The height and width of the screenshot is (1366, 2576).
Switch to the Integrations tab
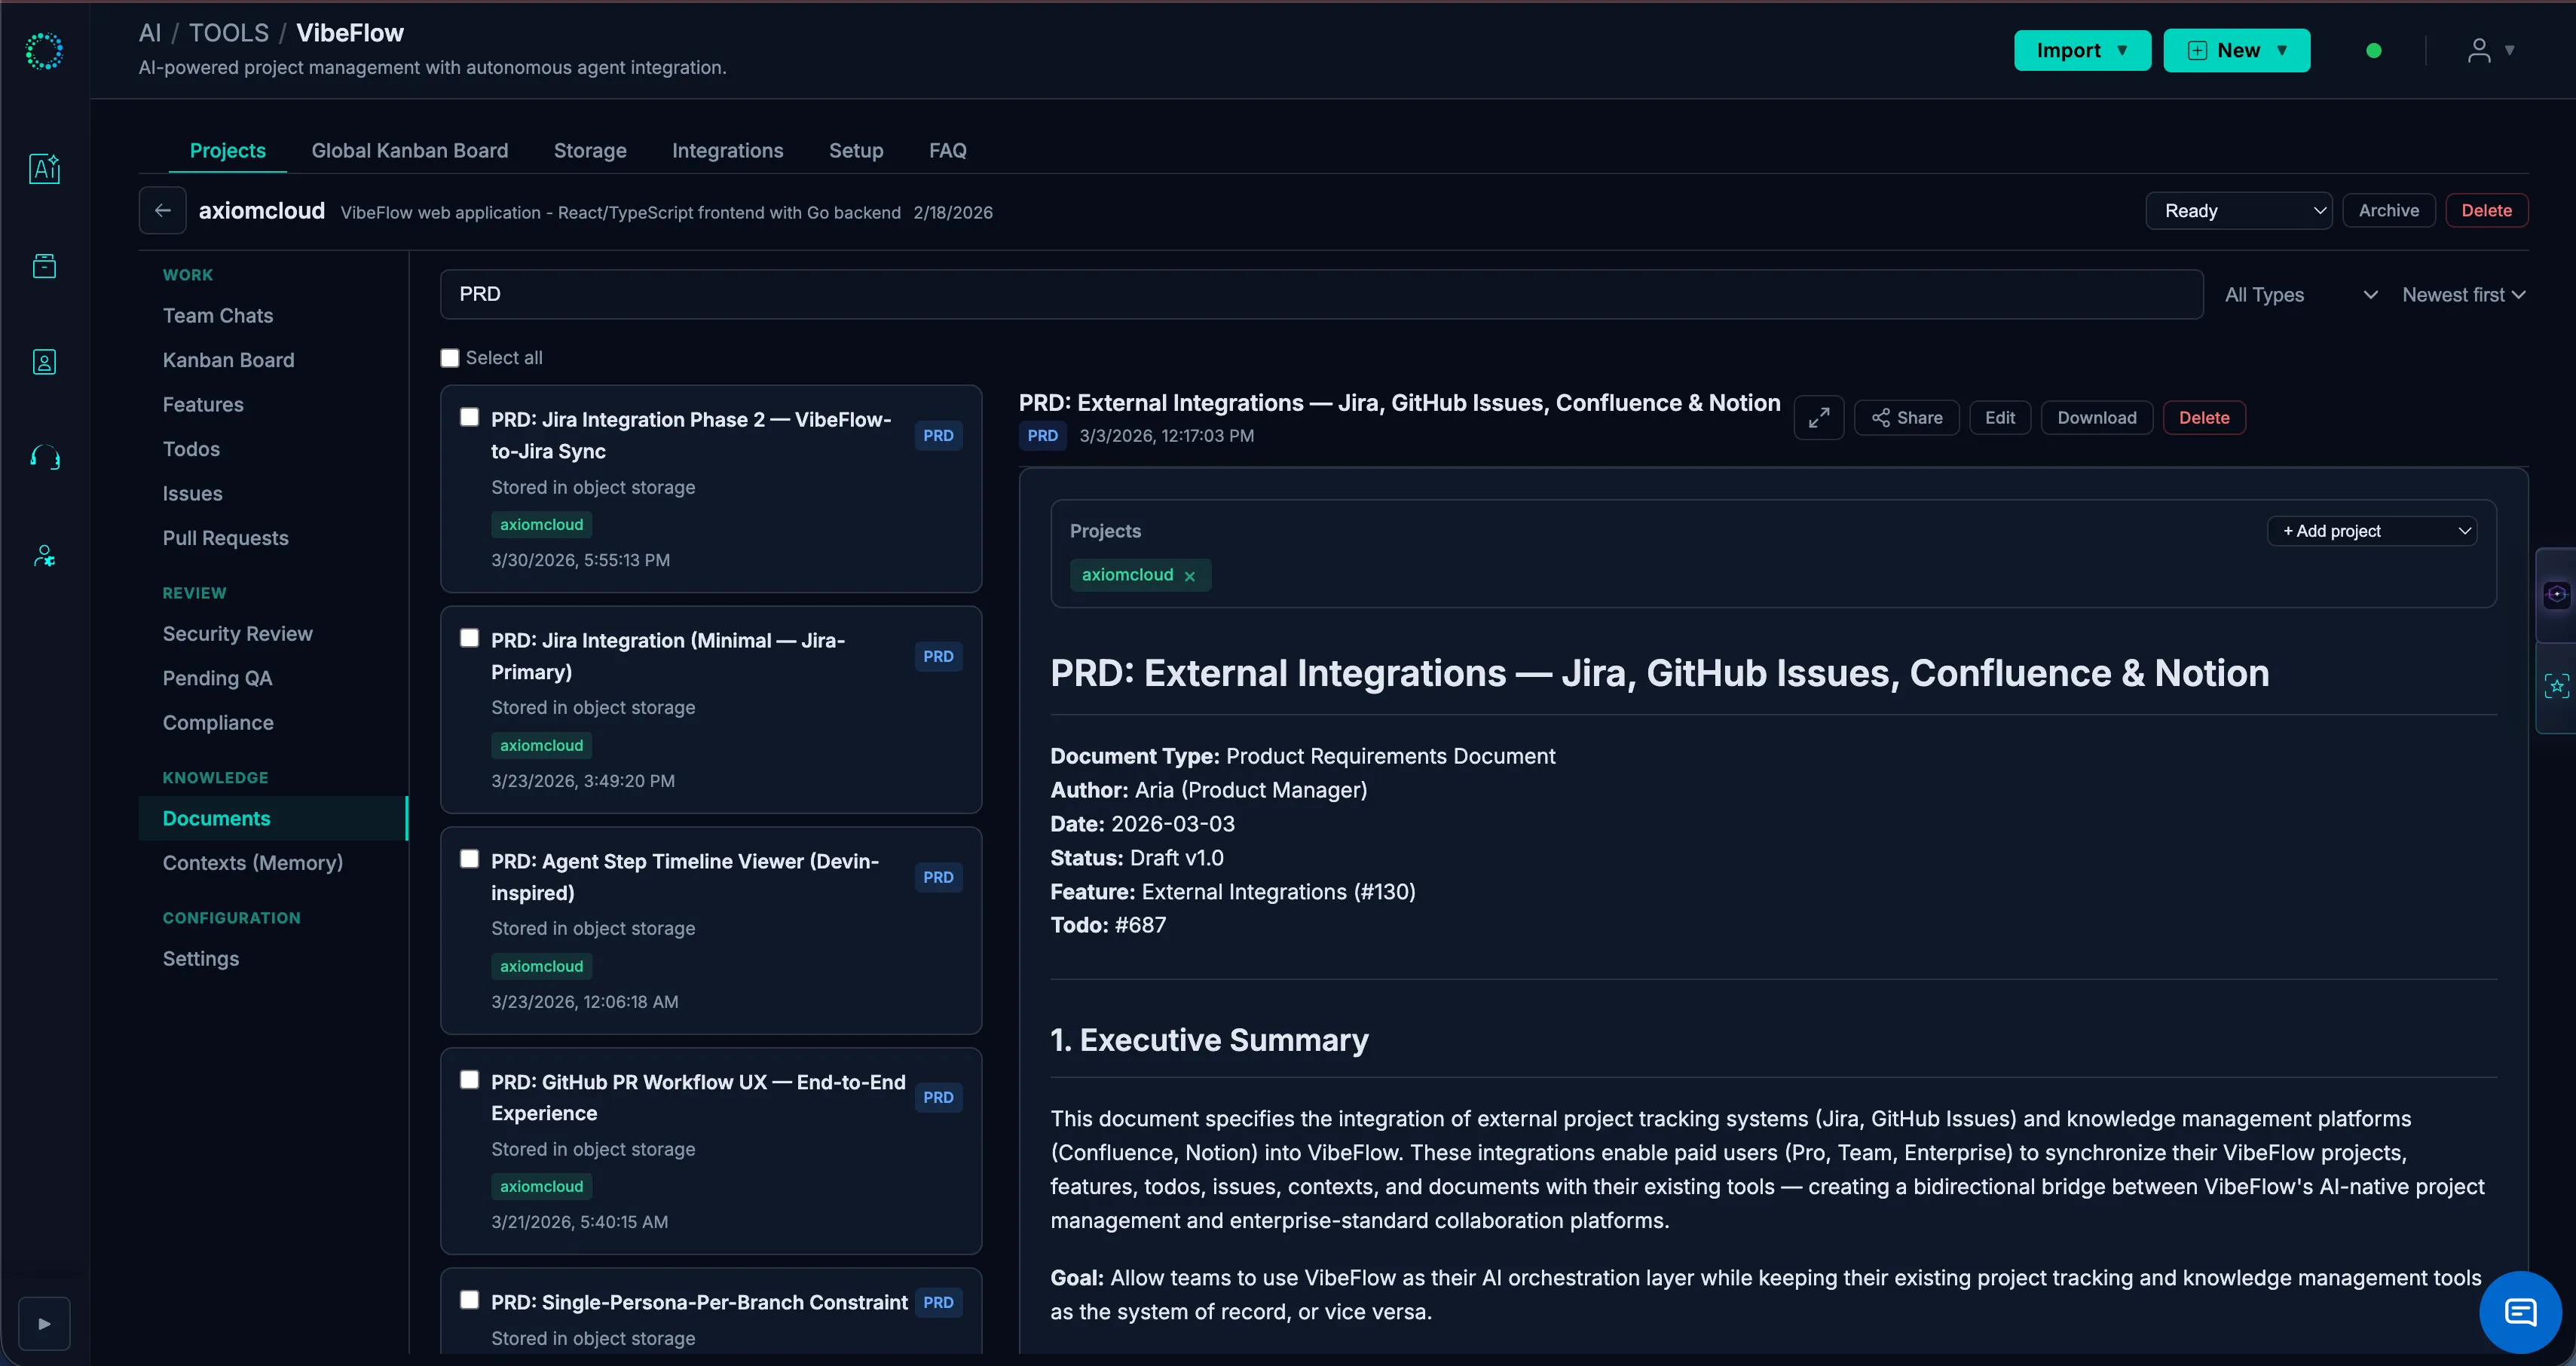(x=727, y=151)
